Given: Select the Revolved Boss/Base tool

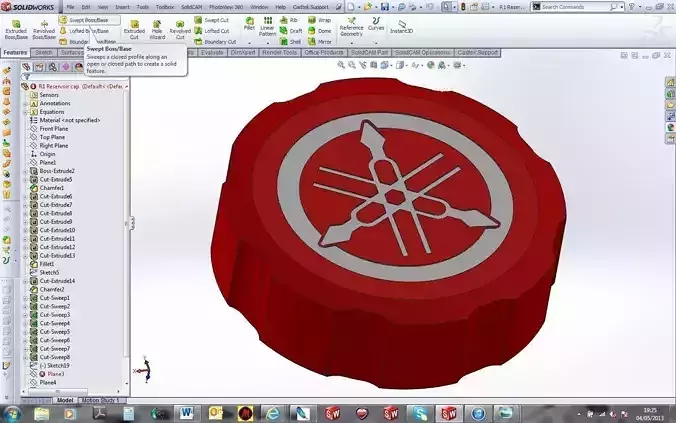Looking at the screenshot, I should [44, 29].
